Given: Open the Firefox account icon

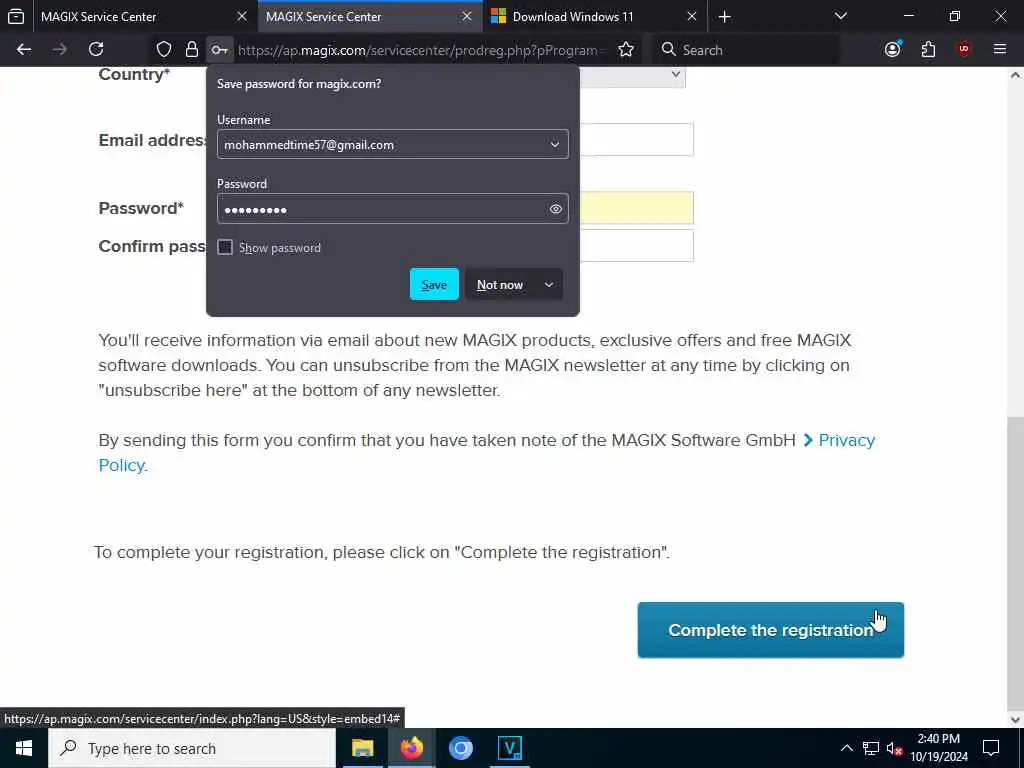Looking at the screenshot, I should [x=893, y=50].
